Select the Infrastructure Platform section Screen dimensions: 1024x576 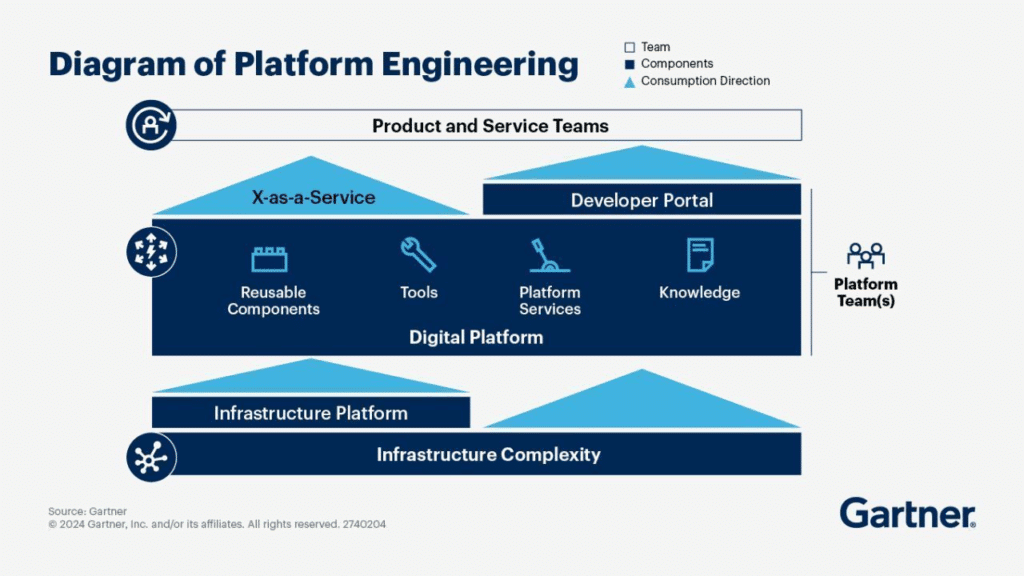[310, 412]
